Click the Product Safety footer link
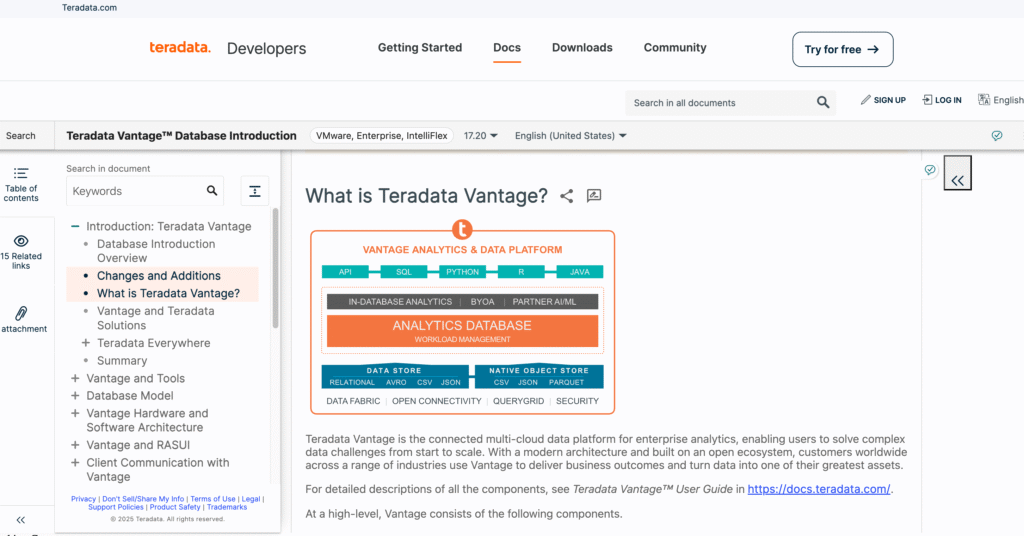Screen dimensions: 1024x536 (x=175, y=507)
